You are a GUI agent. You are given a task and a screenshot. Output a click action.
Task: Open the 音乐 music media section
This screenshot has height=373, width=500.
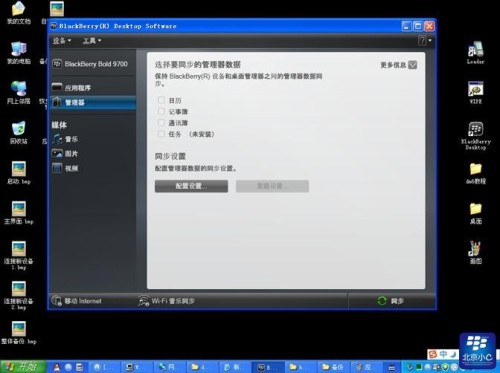pyautogui.click(x=57, y=139)
